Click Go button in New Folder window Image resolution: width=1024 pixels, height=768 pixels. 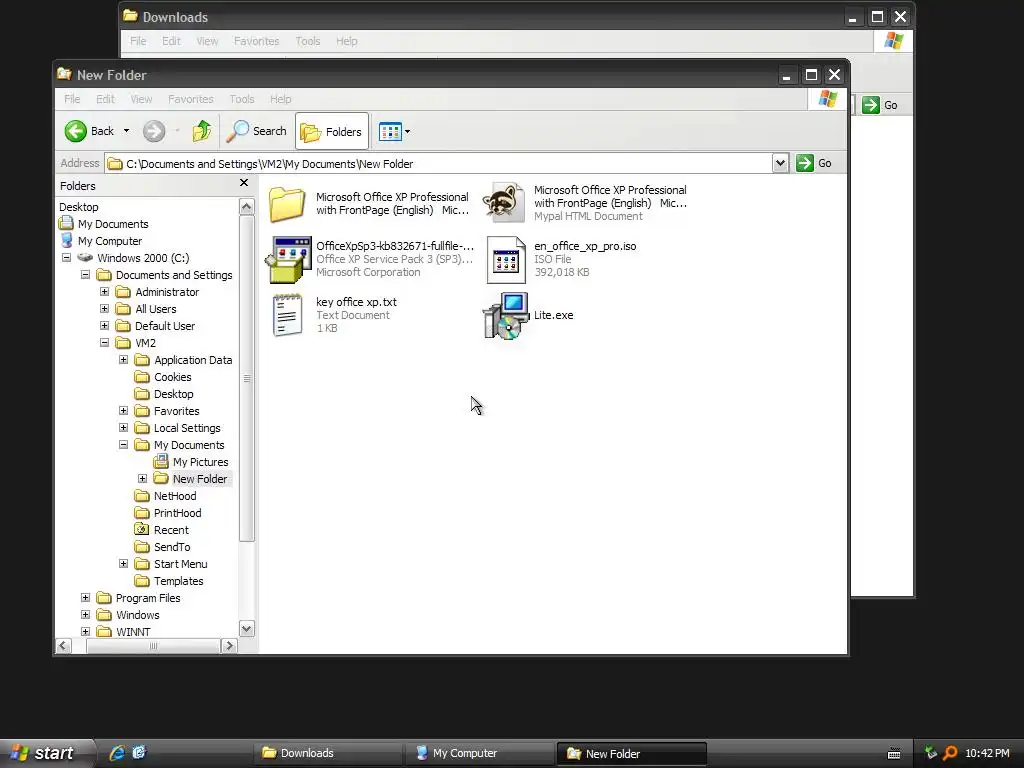[x=814, y=163]
